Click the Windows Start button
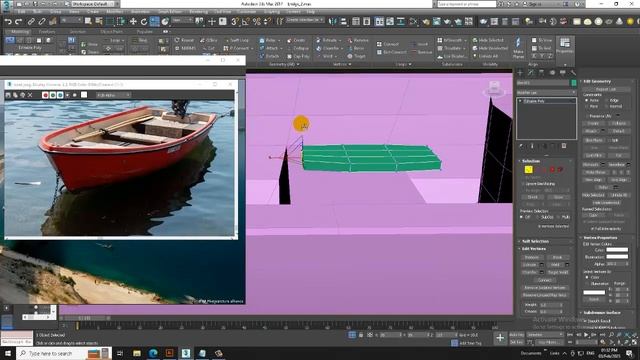Image resolution: width=640 pixels, height=360 pixels. coord(8,353)
